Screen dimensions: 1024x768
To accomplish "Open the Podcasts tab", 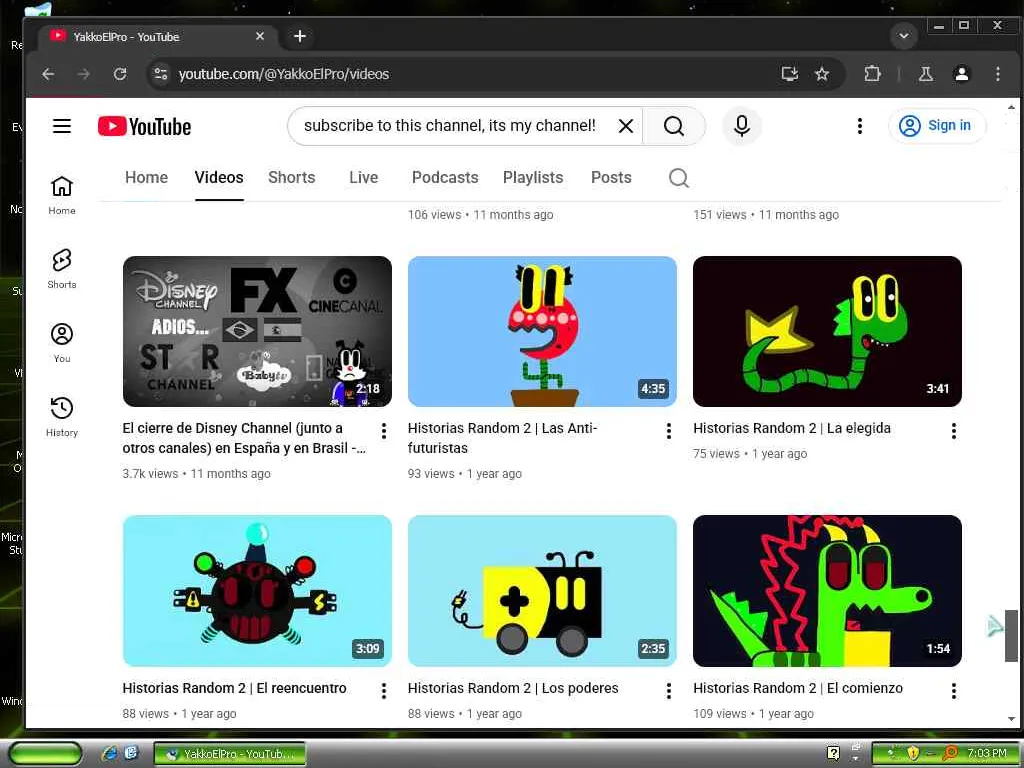I will [445, 178].
